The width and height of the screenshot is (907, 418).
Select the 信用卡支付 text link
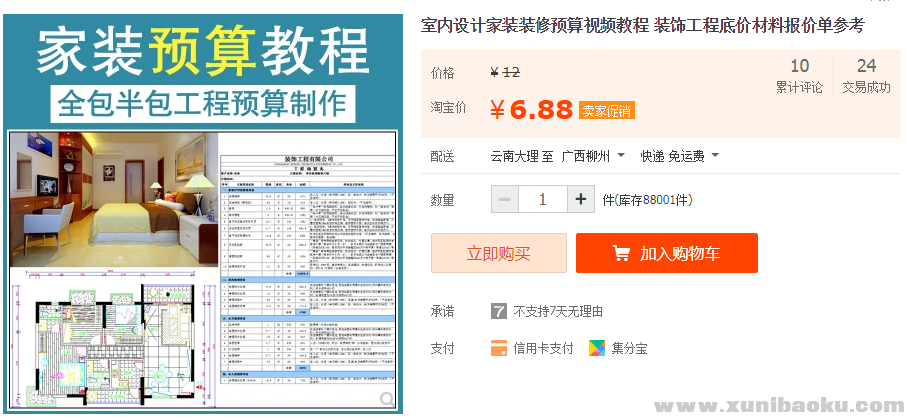click(544, 349)
